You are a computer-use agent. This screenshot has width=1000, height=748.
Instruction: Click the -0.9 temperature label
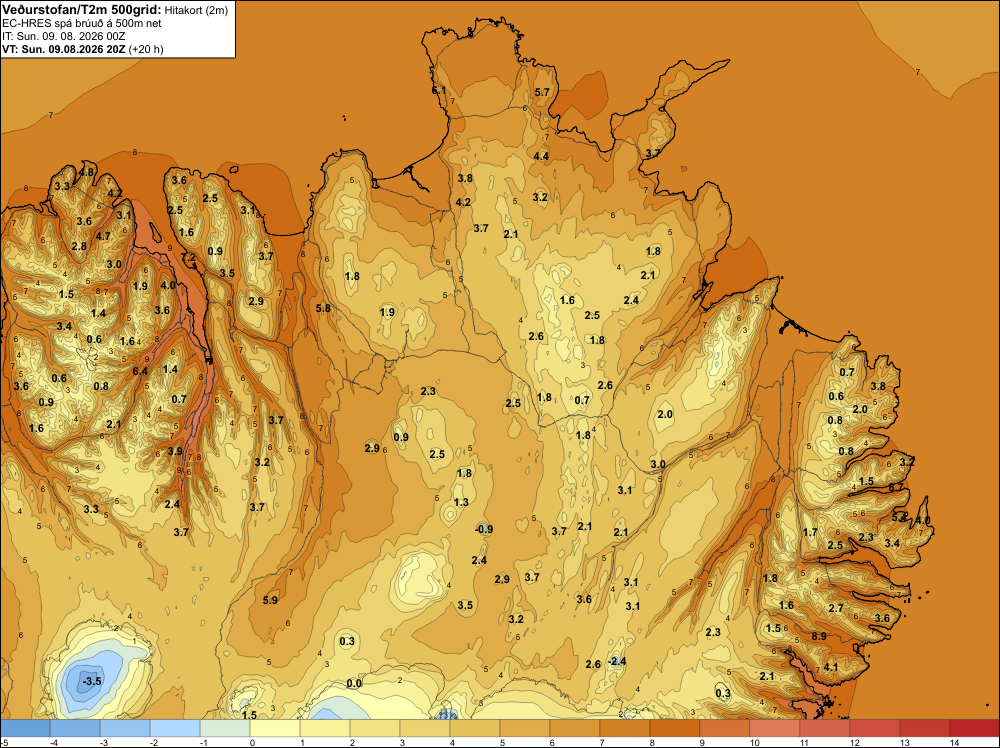[484, 529]
